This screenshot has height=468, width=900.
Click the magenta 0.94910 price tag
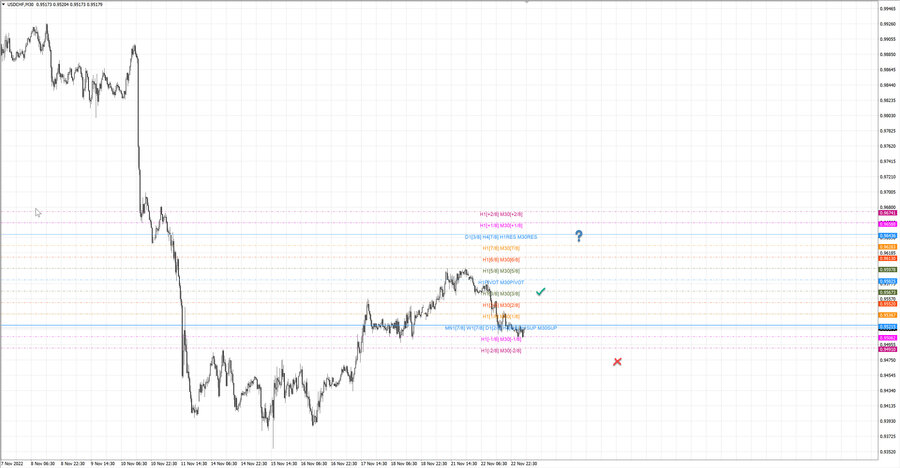click(x=888, y=349)
